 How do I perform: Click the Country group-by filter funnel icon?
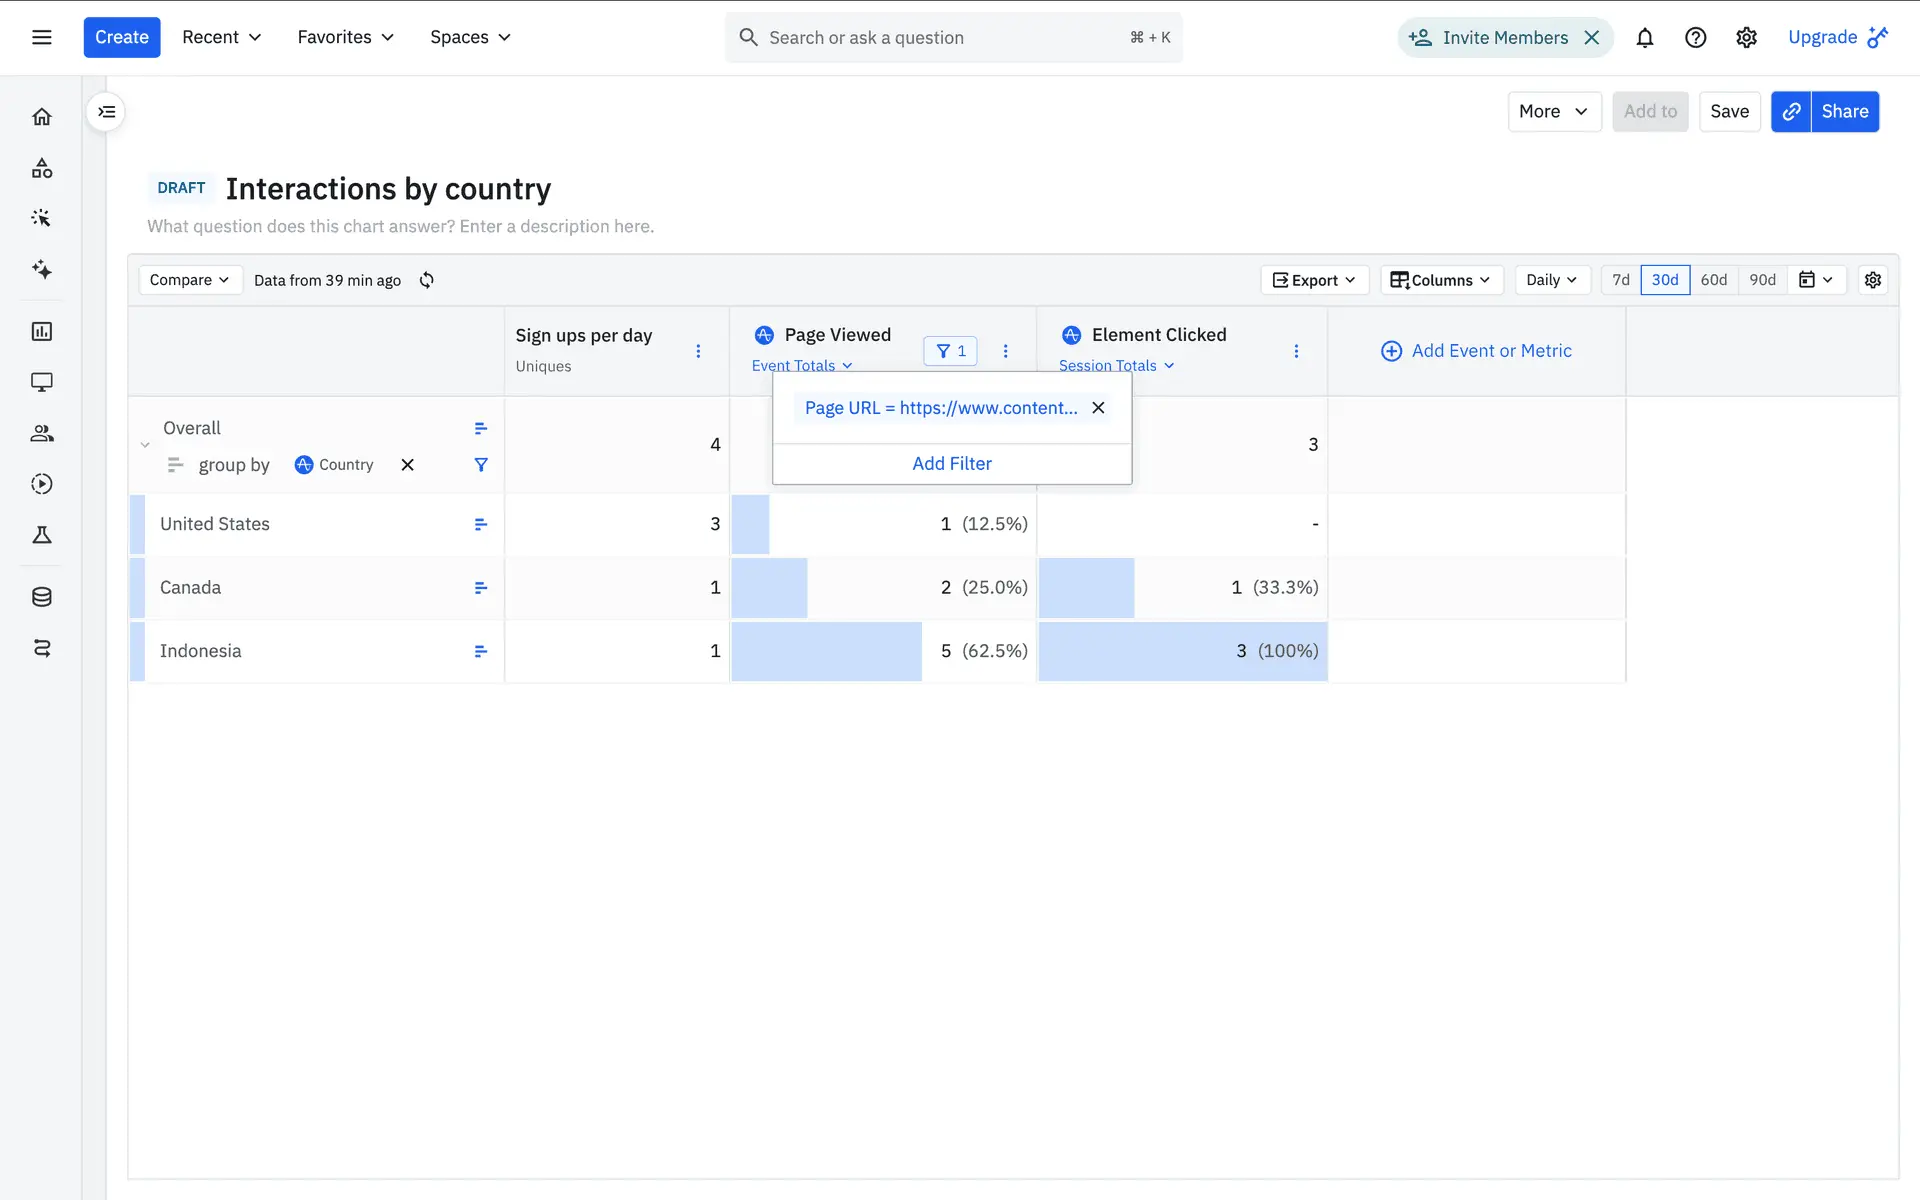[x=481, y=465]
